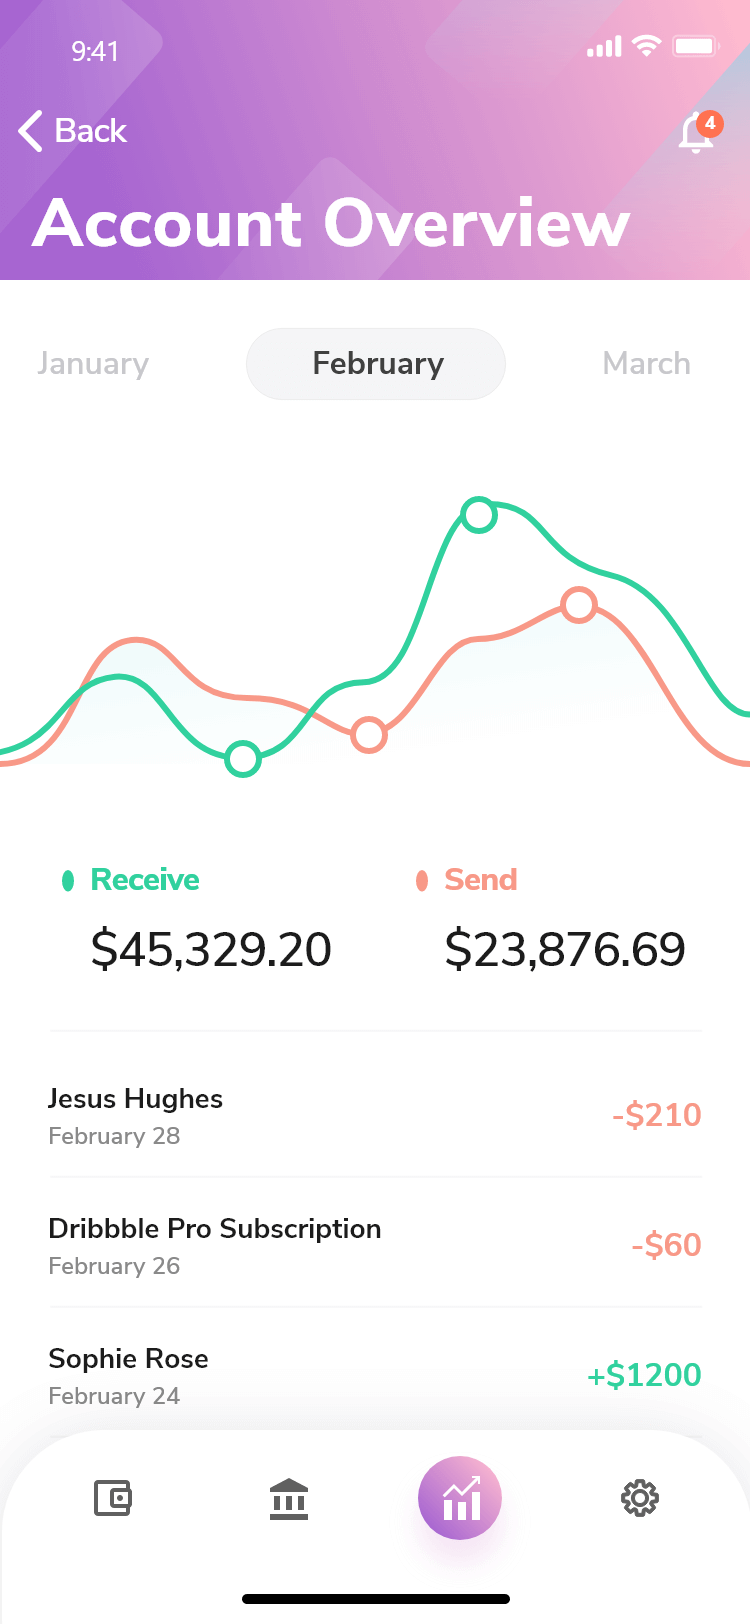
Task: Tap the Wi-Fi status icon
Action: tap(647, 46)
